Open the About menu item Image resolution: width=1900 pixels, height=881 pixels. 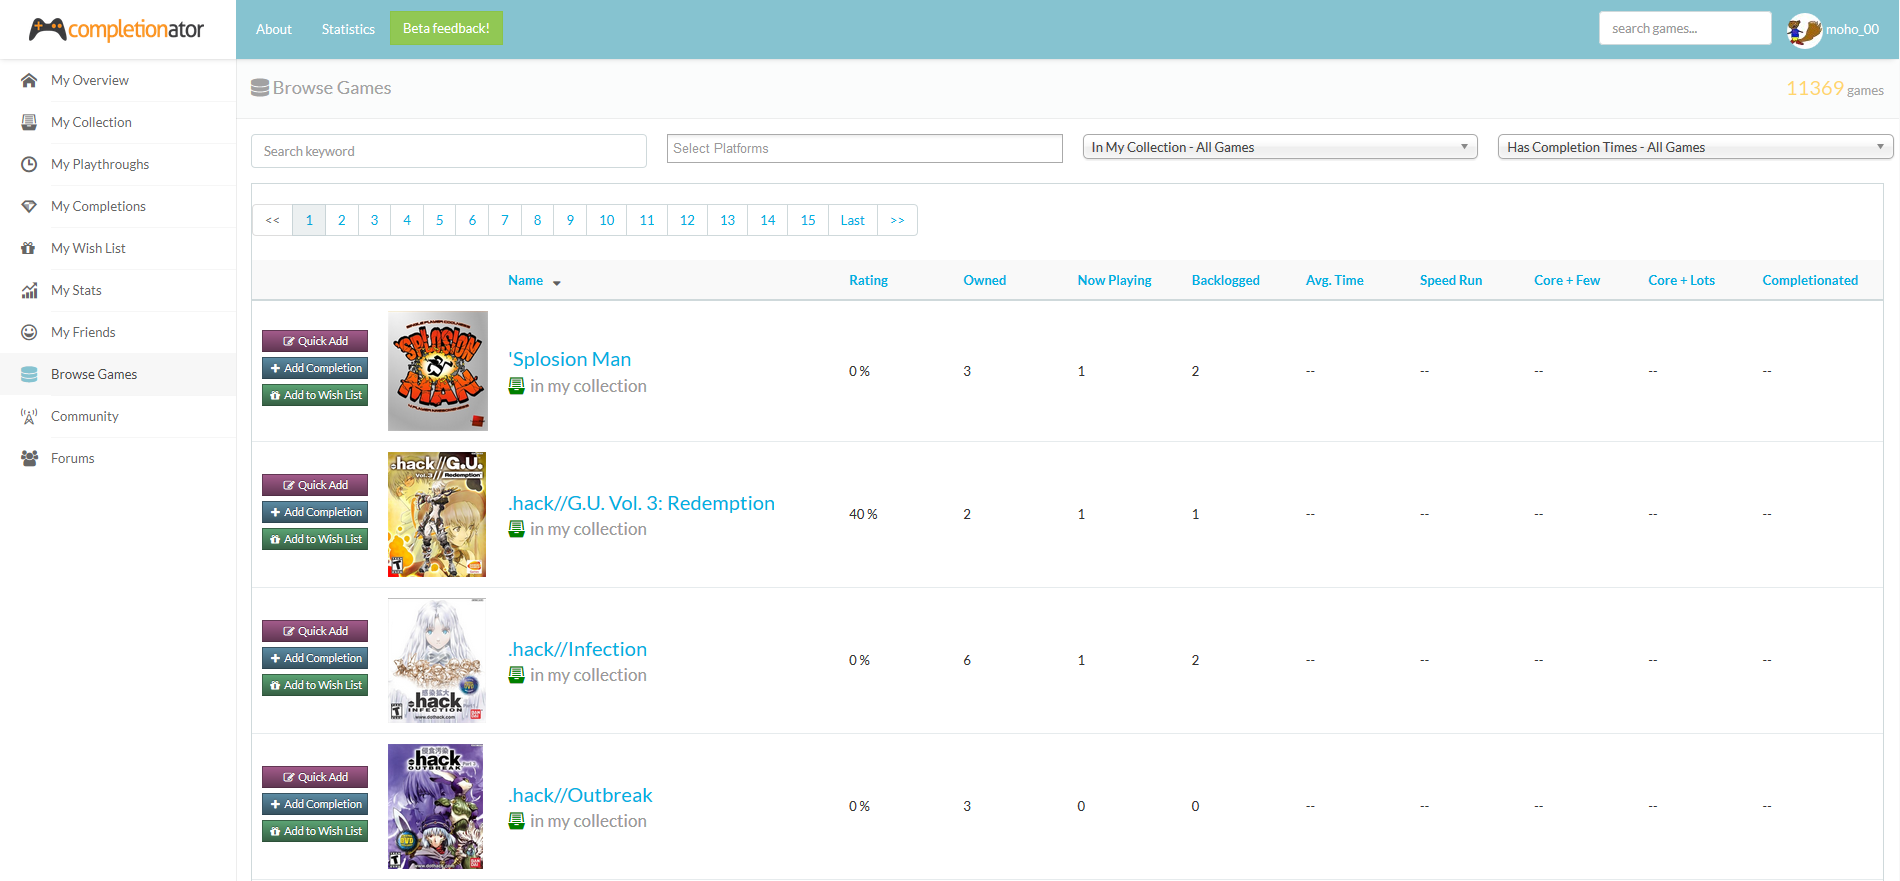274,29
